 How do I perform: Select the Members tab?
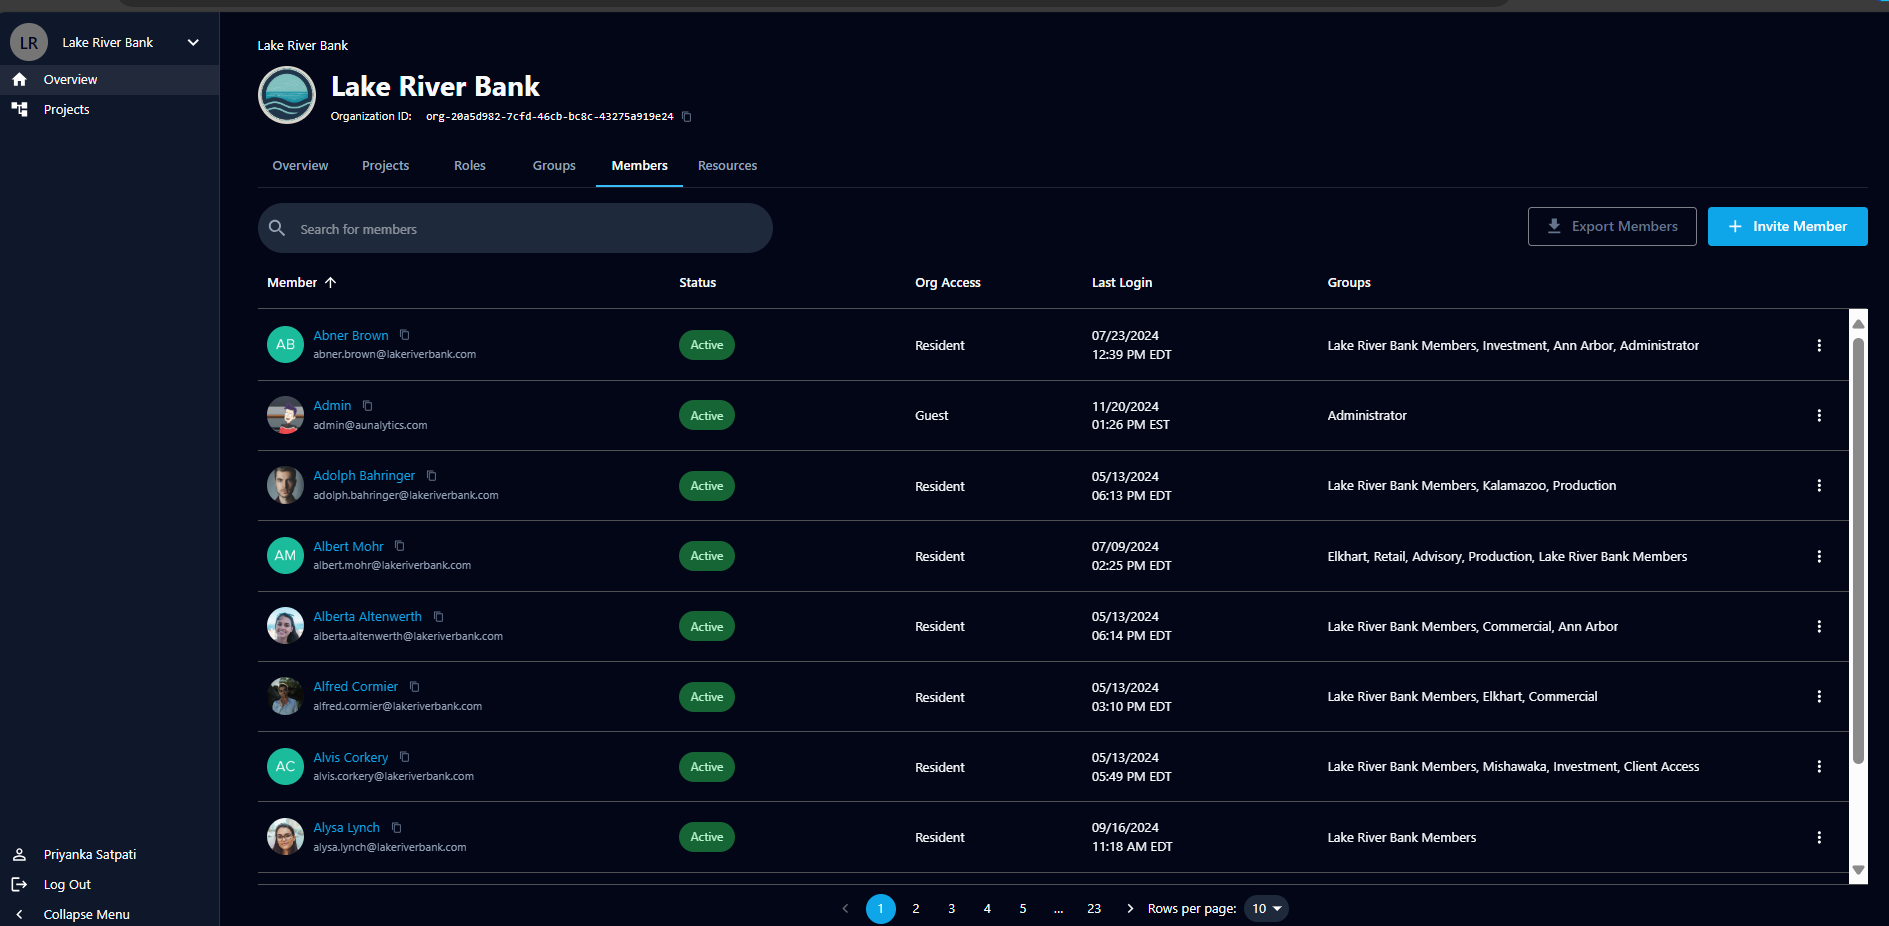(x=640, y=165)
